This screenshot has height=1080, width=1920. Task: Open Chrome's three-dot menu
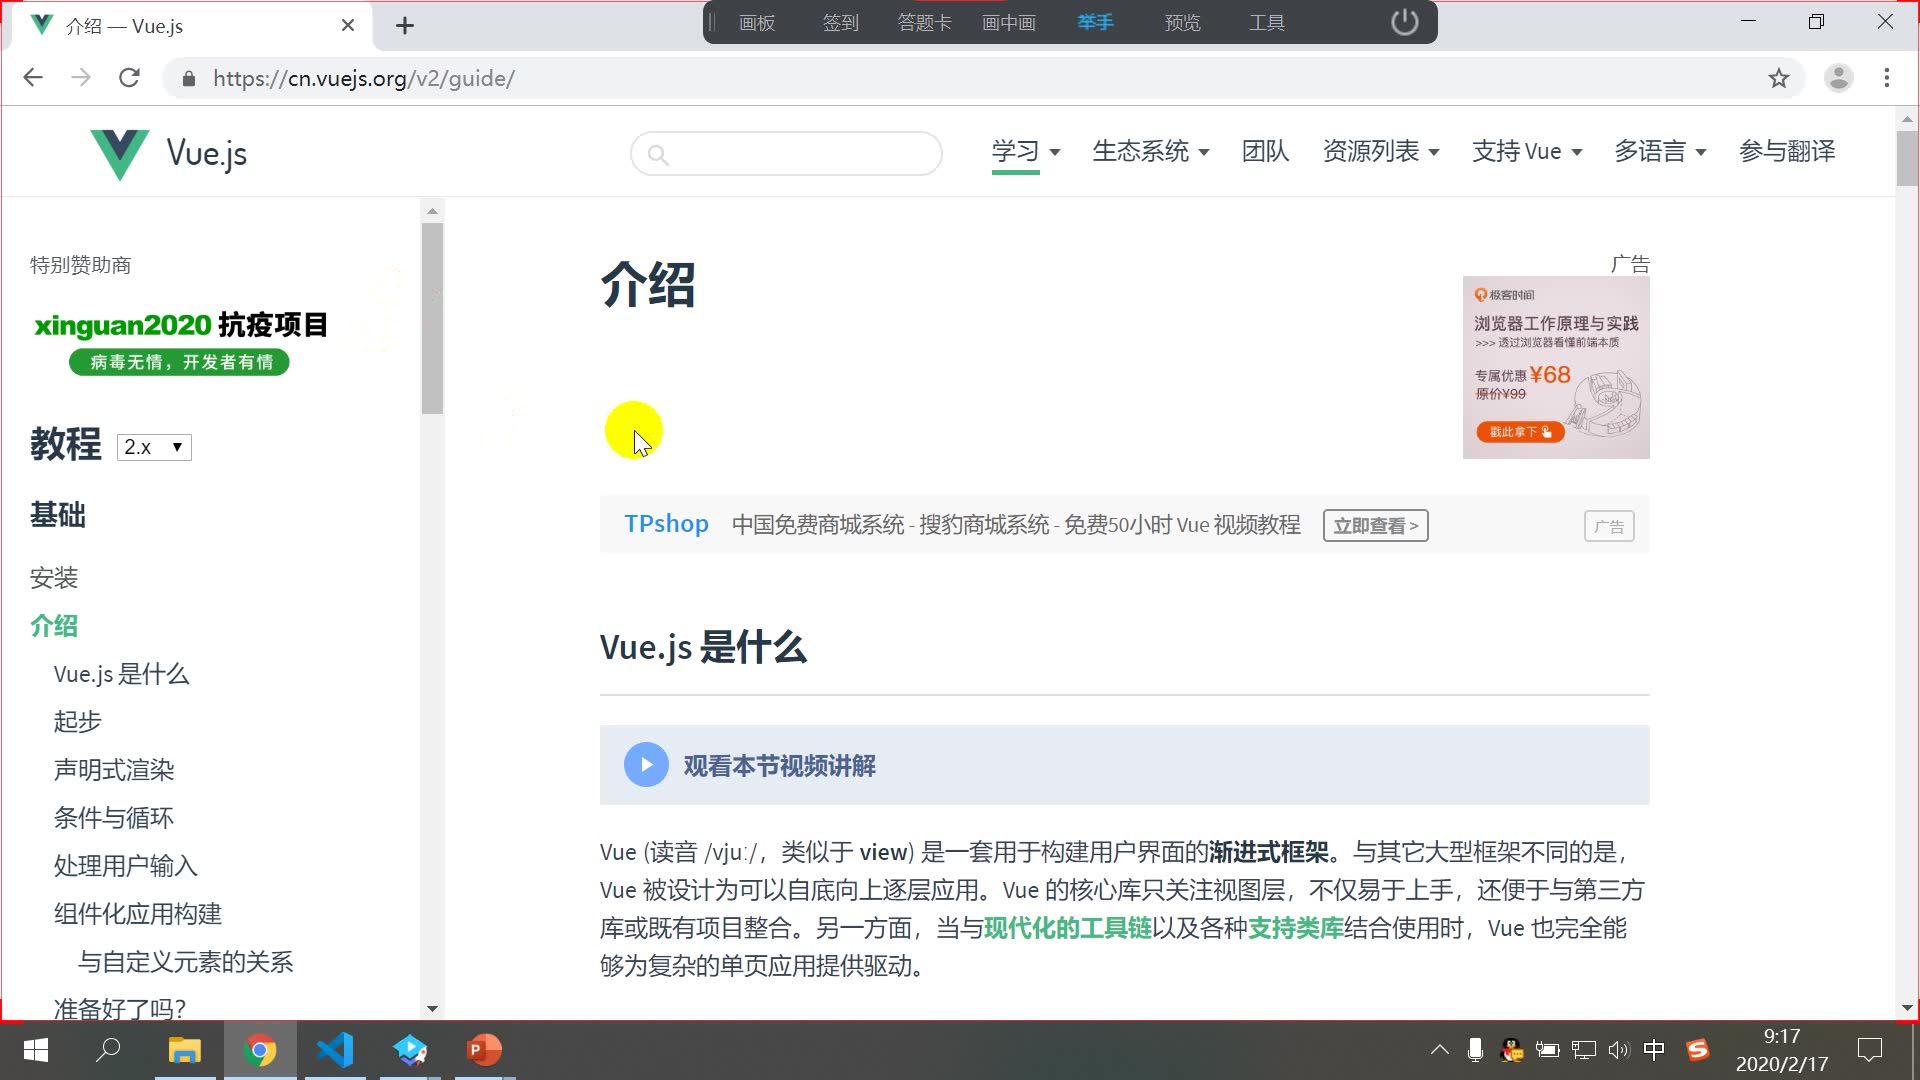(x=1887, y=78)
